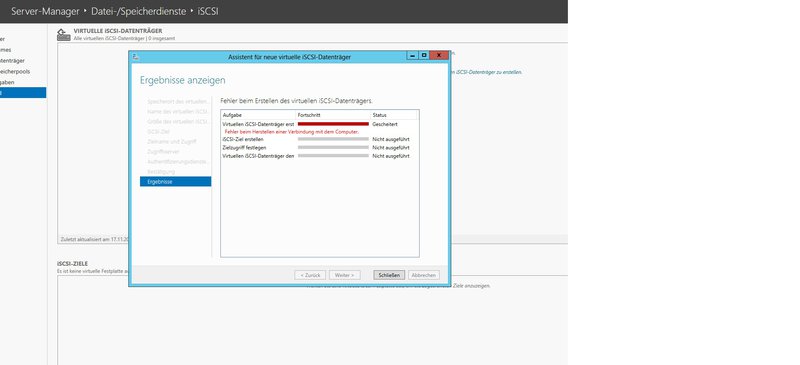Select highlighted iSCSI sidebar entry
The height and width of the screenshot is (365, 800).
pyautogui.click(x=23, y=92)
